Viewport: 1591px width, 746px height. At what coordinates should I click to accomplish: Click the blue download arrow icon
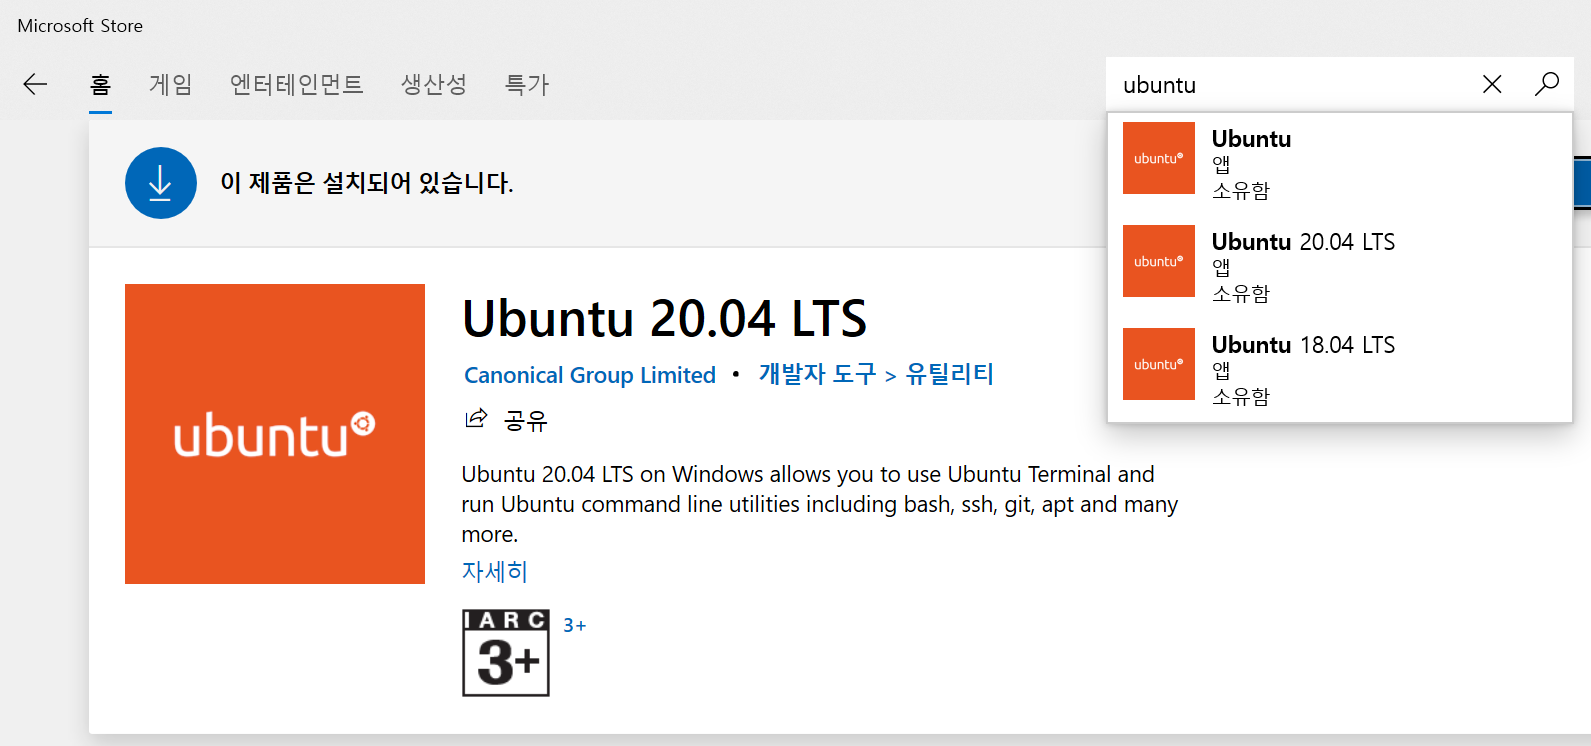click(160, 183)
